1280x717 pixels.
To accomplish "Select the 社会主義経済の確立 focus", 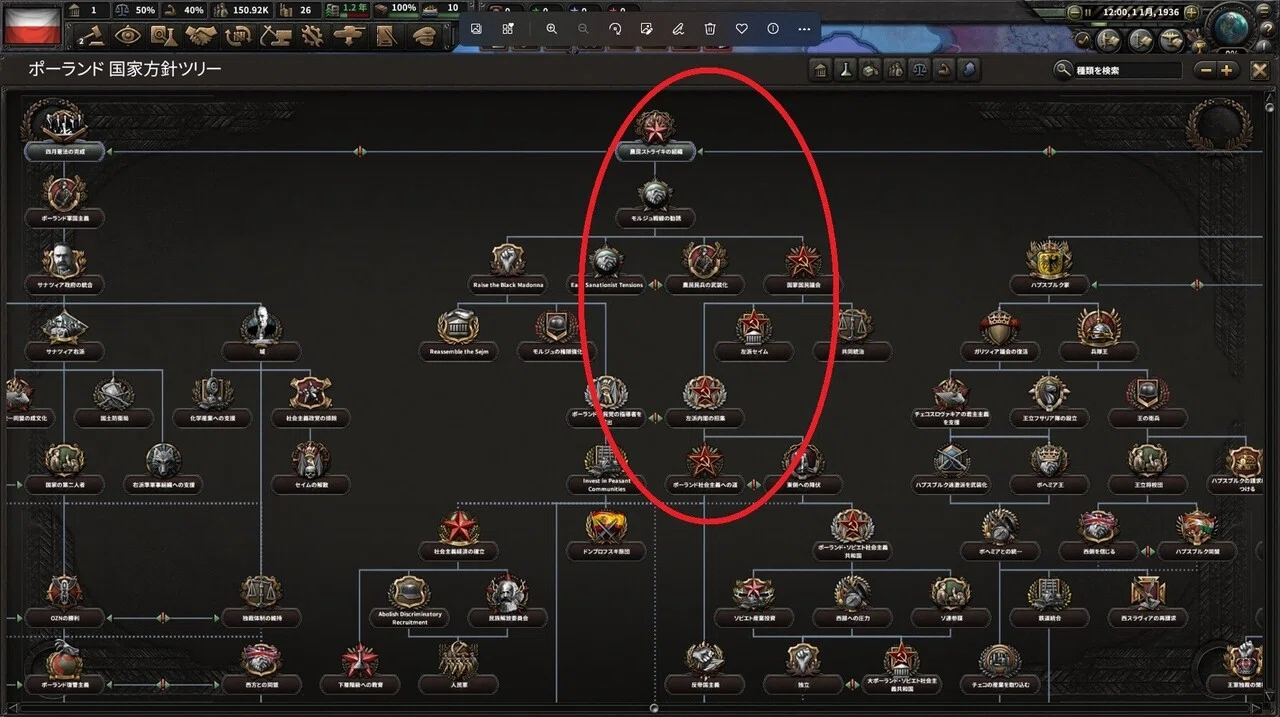I will (459, 535).
